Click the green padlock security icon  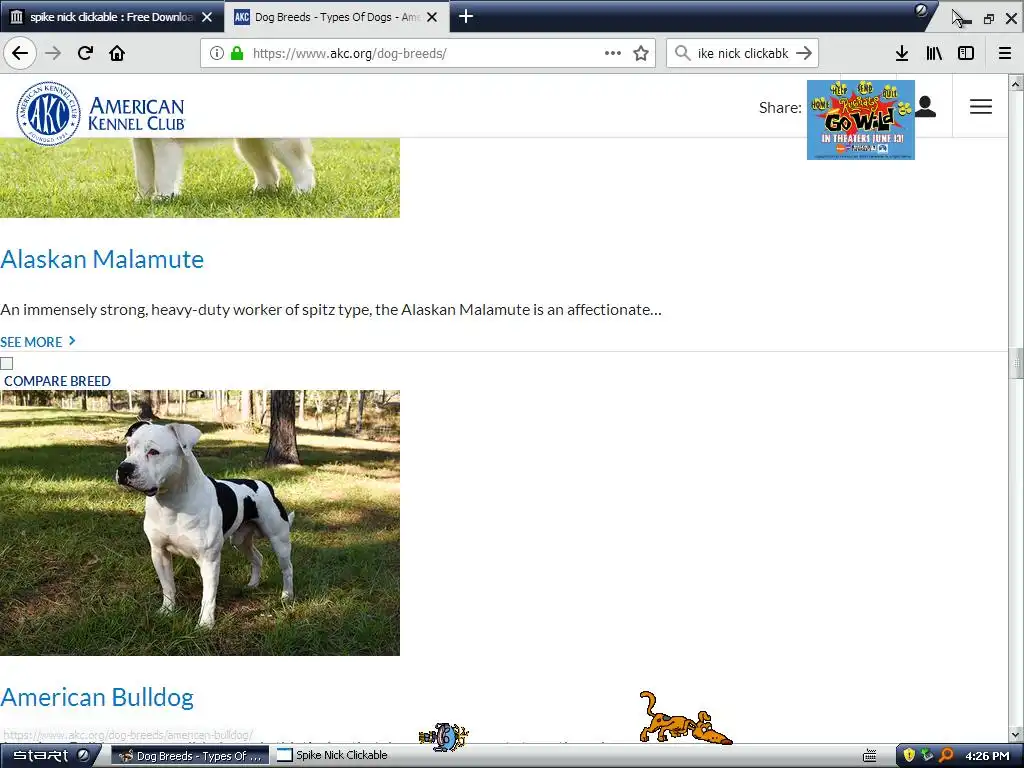coord(237,53)
